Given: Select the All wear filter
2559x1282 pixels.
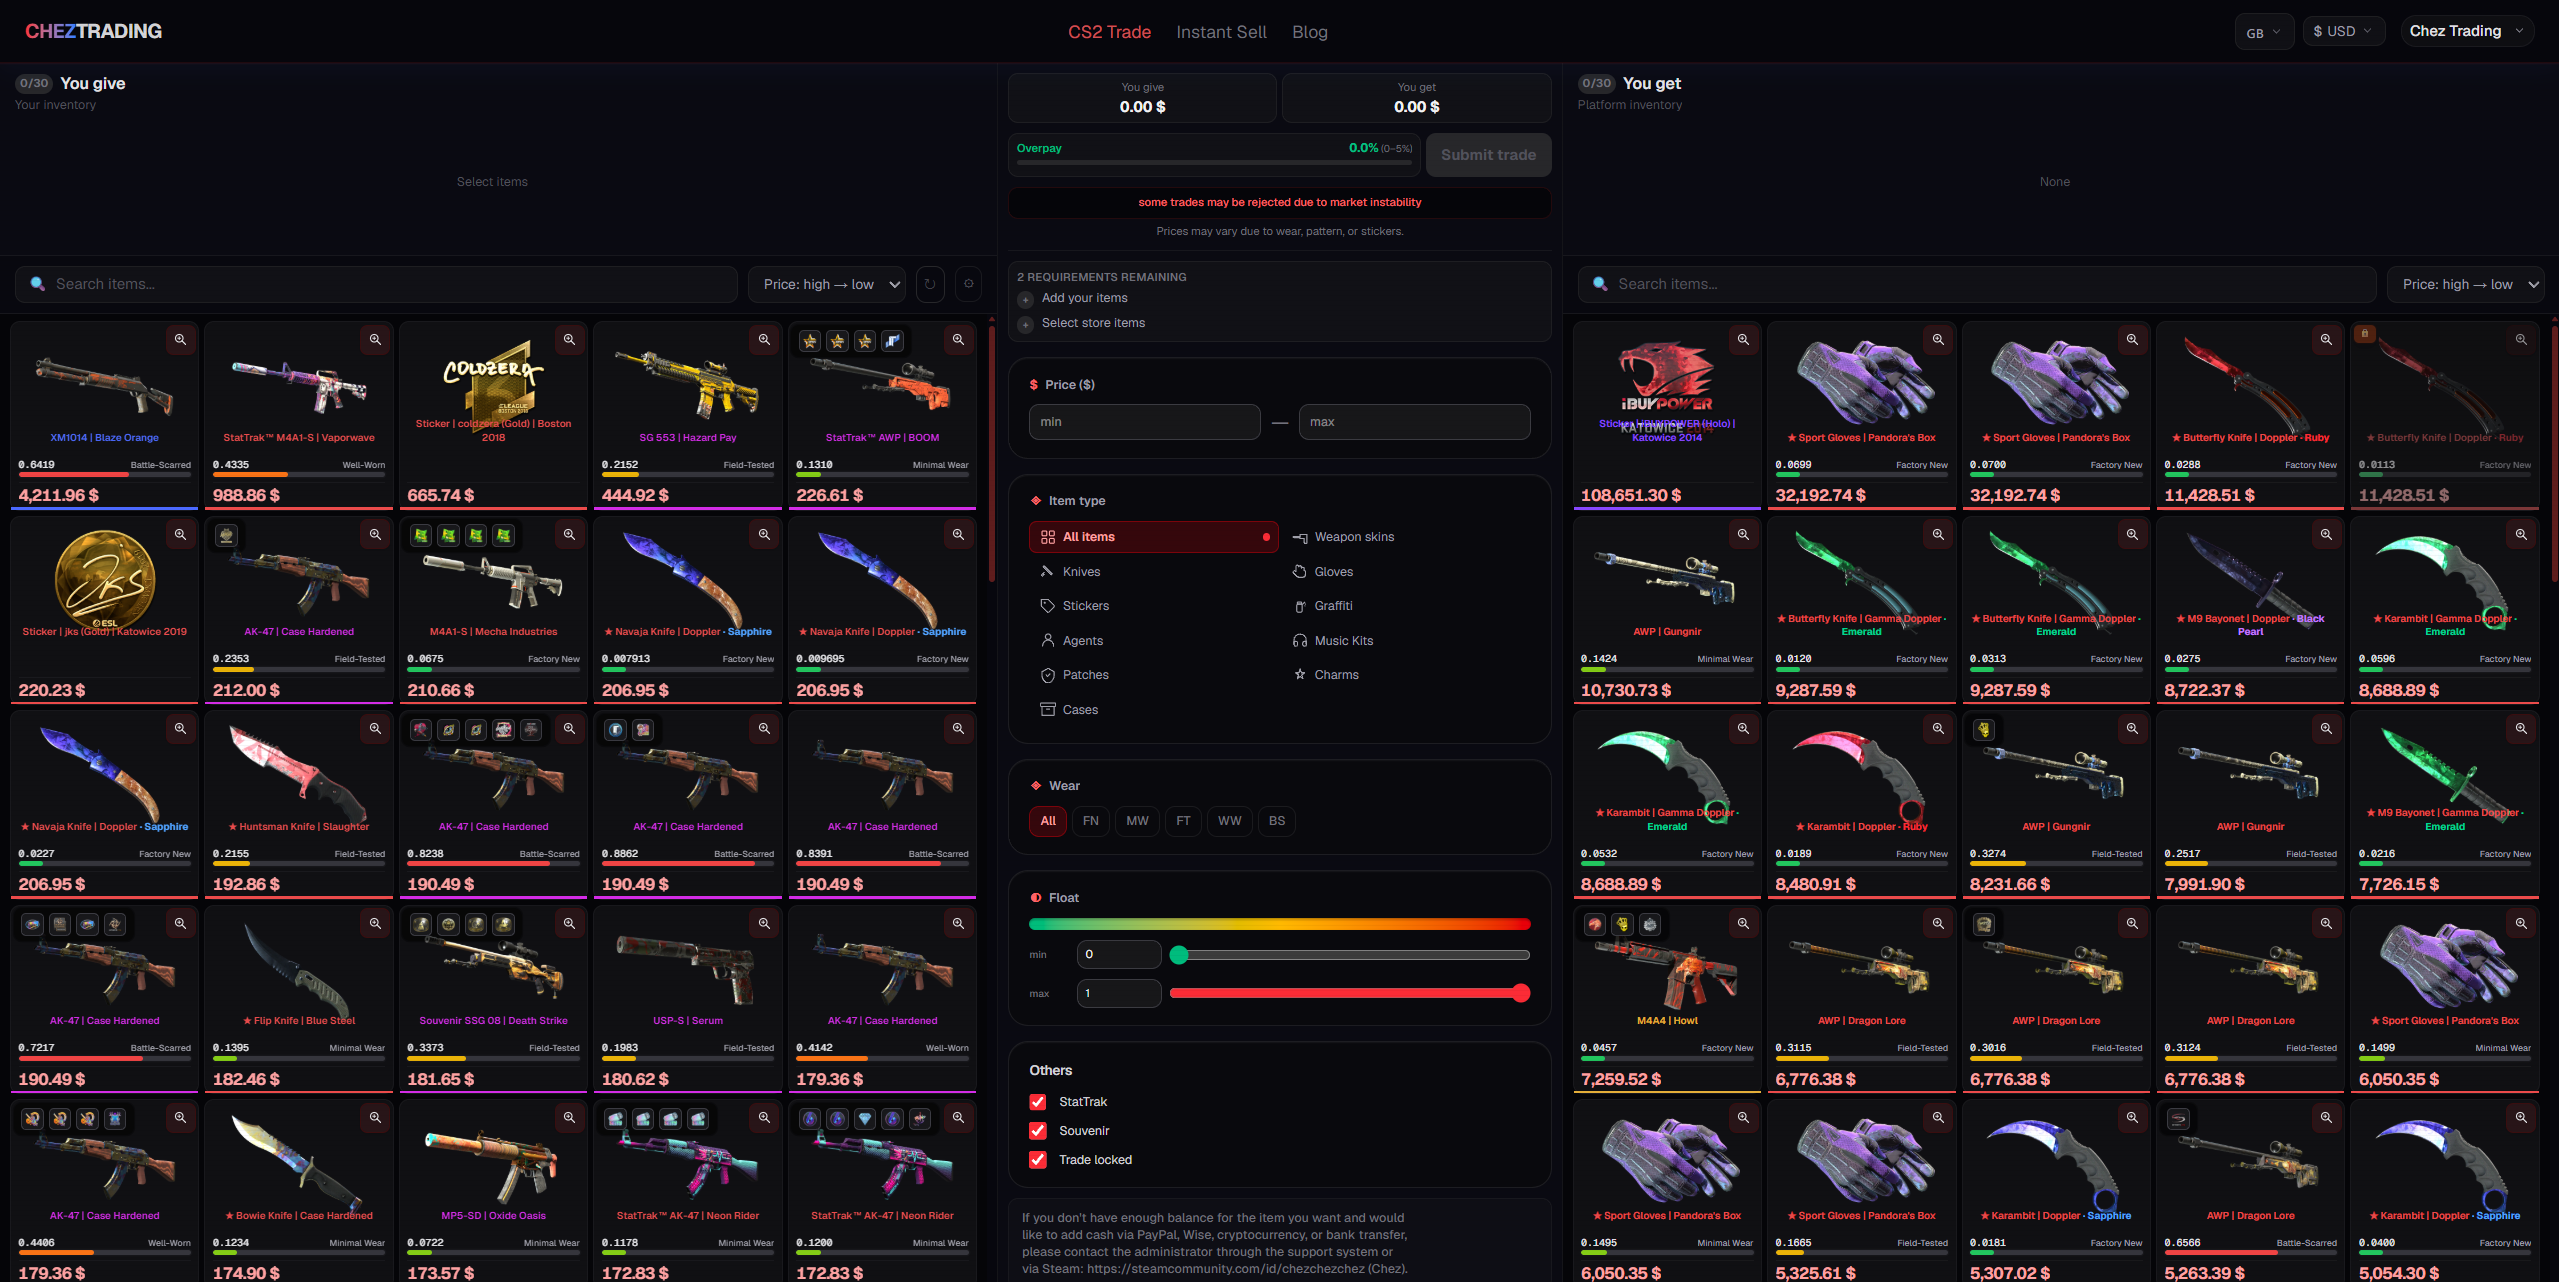Looking at the screenshot, I should click(x=1048, y=821).
